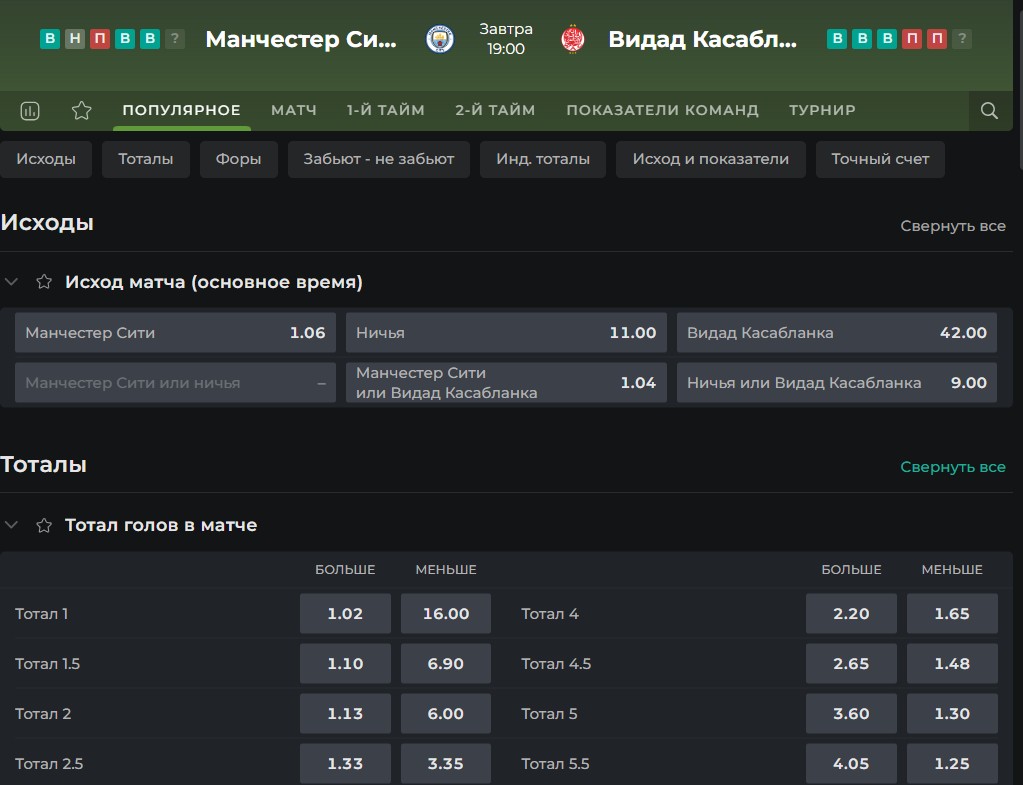Open the search magnifier icon

pyautogui.click(x=989, y=111)
